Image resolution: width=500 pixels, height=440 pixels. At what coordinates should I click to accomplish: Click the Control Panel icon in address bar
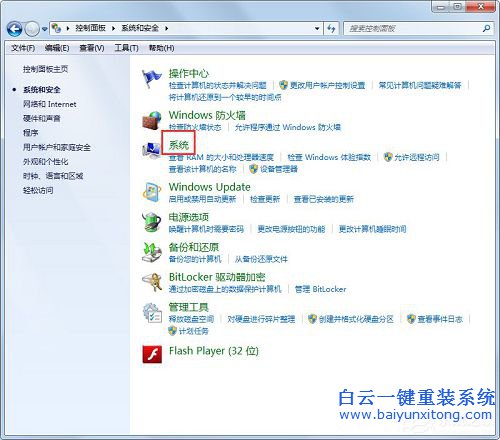coord(56,28)
